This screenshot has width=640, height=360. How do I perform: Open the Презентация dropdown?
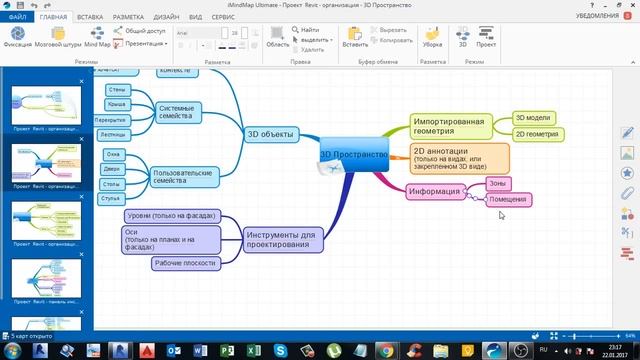140,43
